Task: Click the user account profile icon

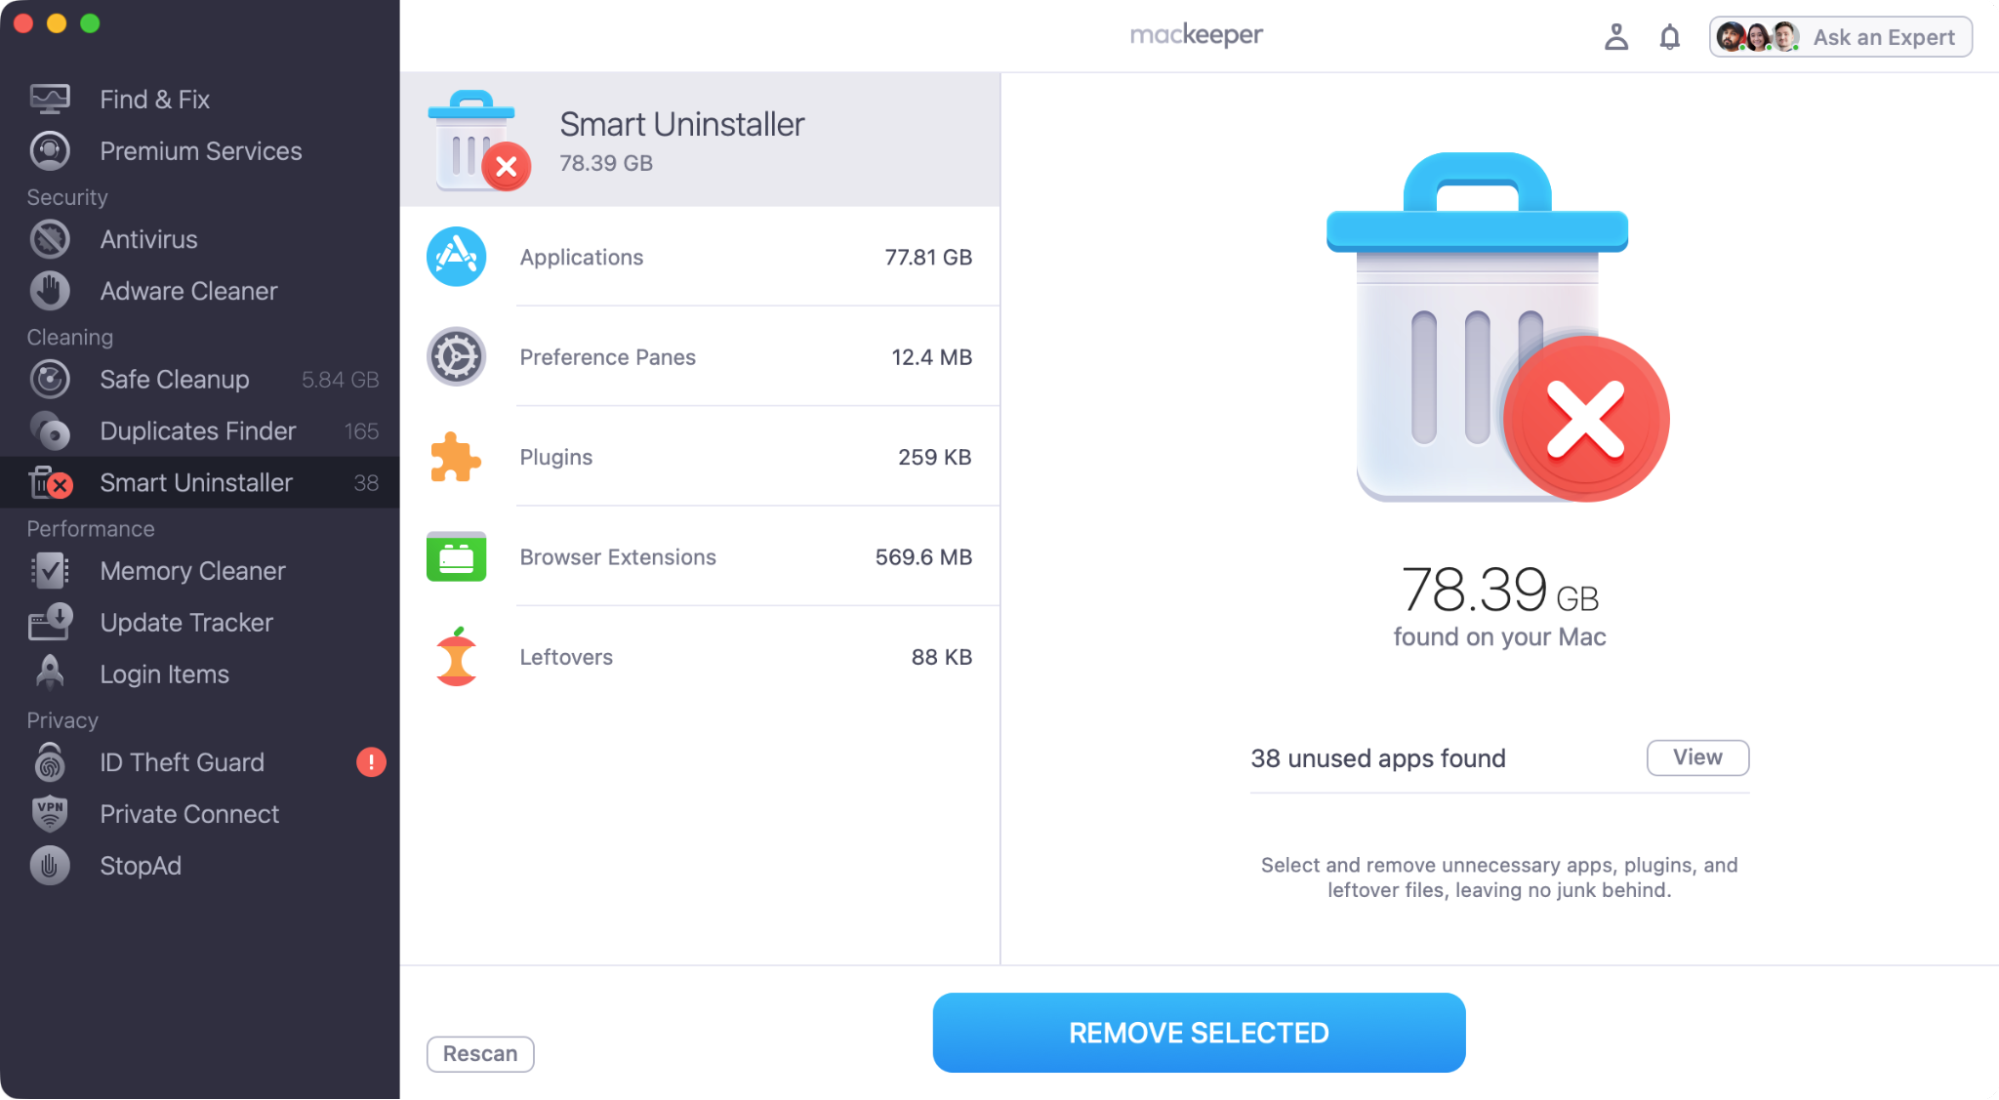Action: tap(1616, 37)
